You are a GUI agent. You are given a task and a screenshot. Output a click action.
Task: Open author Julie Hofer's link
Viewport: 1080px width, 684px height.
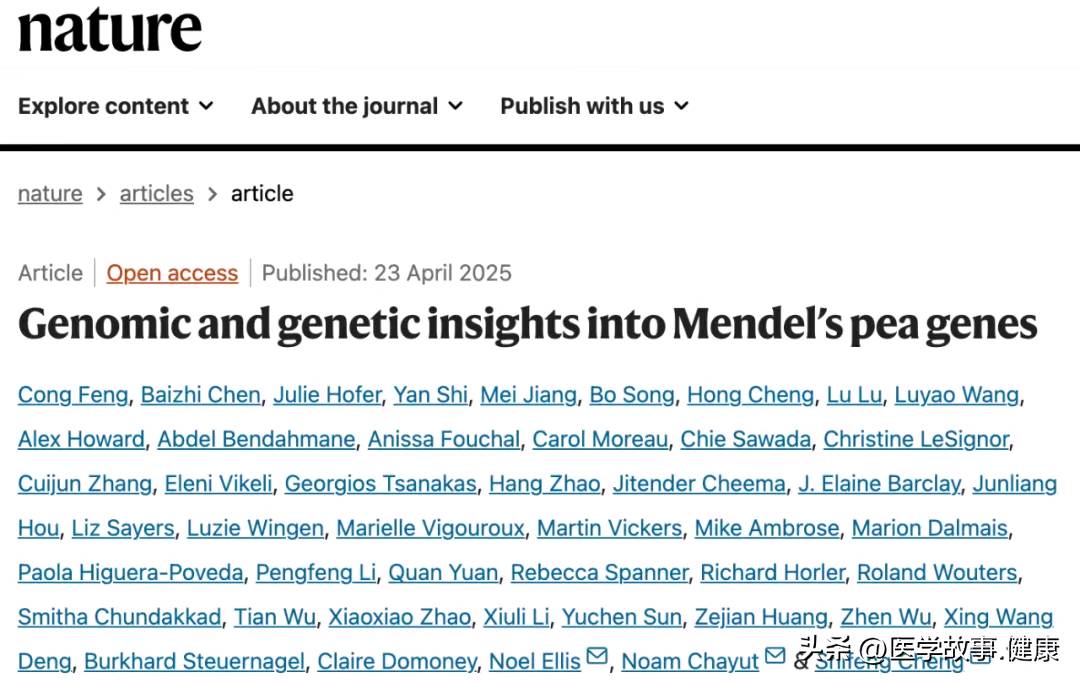pyautogui.click(x=327, y=395)
